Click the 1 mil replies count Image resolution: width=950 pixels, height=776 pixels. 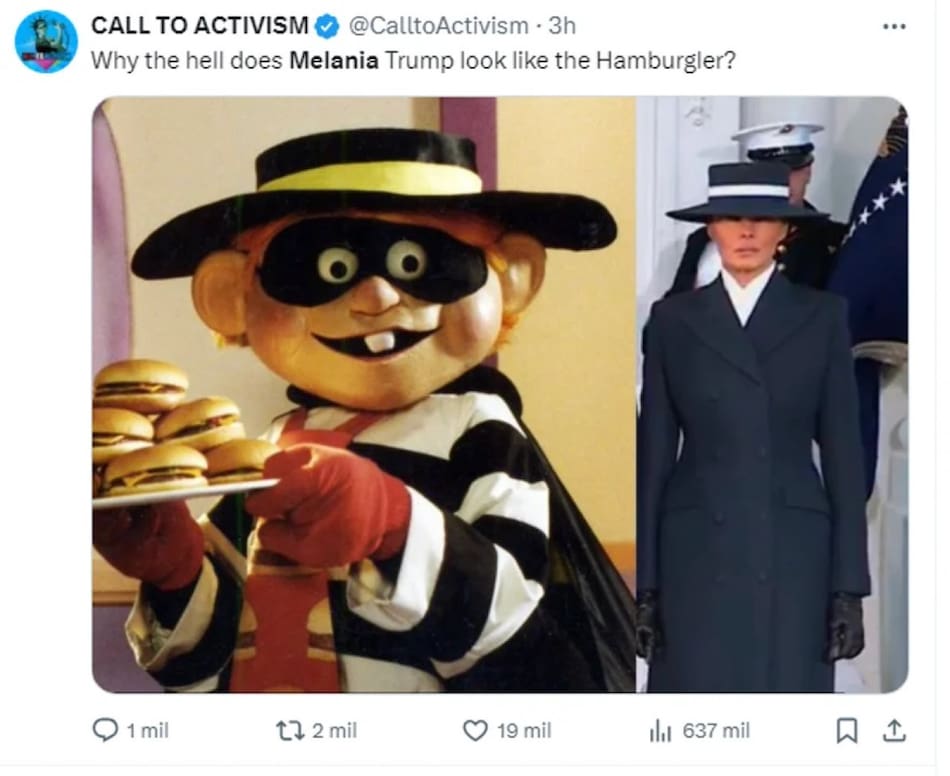tap(147, 731)
